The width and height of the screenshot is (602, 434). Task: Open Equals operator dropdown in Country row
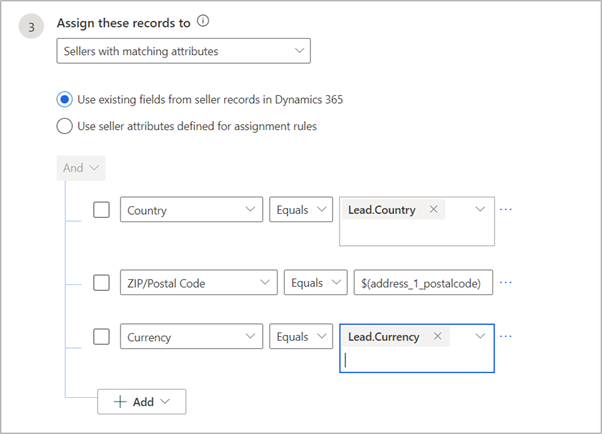point(301,210)
